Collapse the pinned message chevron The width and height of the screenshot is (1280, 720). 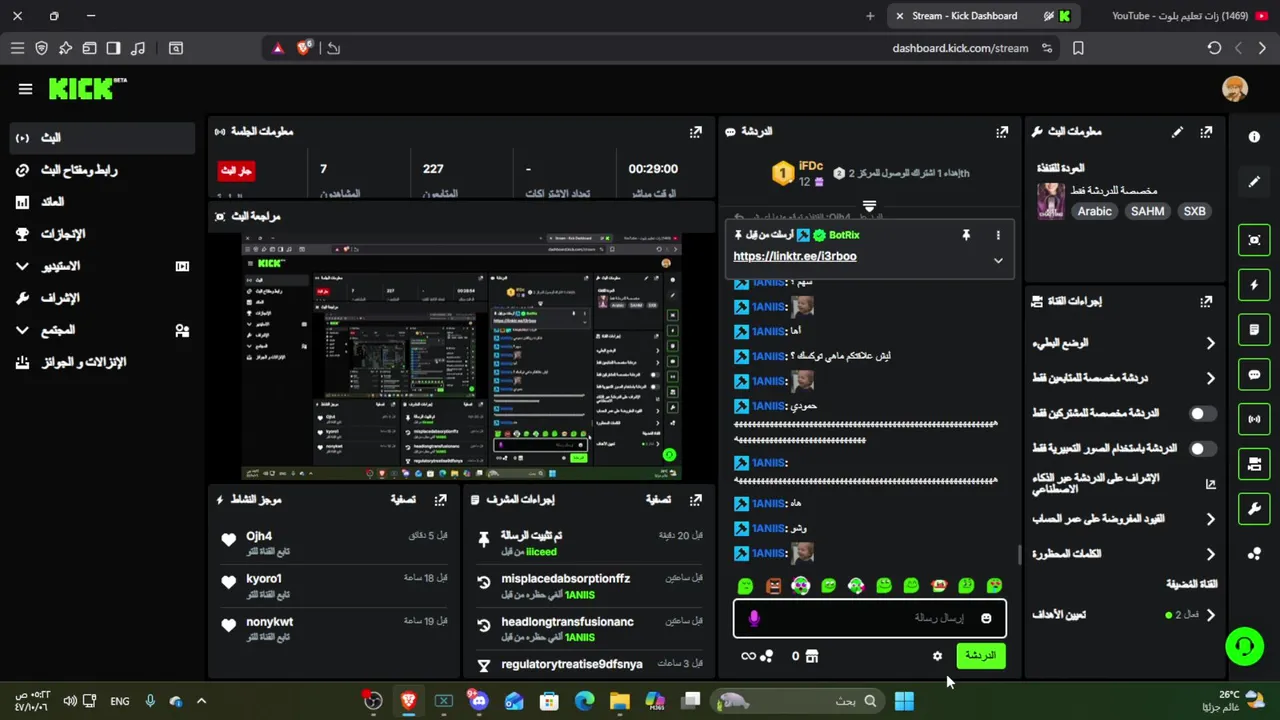point(997,261)
